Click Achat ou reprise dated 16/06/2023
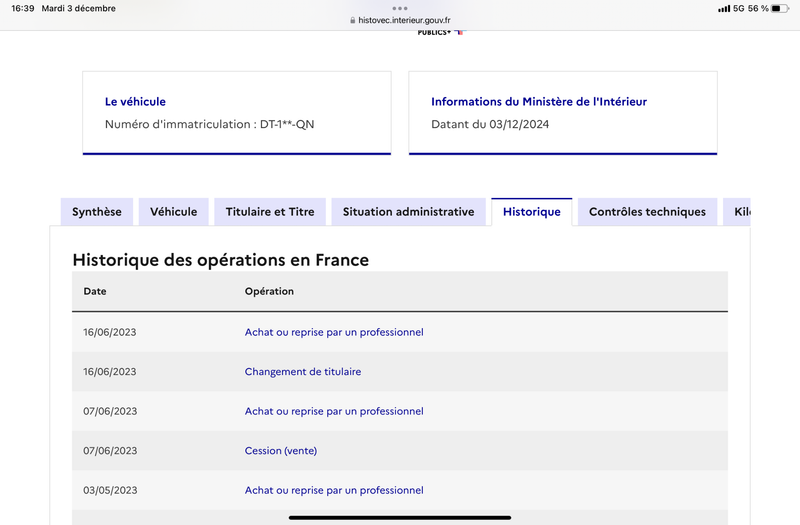Viewport: 800px width, 525px height. point(334,332)
